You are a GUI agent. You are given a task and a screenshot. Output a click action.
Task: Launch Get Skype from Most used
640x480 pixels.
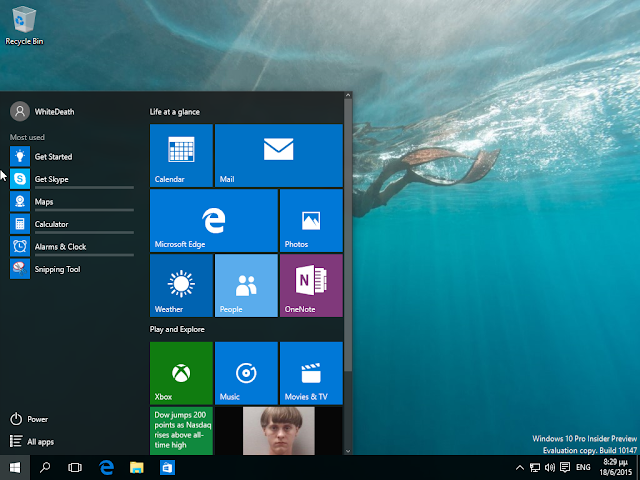coord(72,179)
